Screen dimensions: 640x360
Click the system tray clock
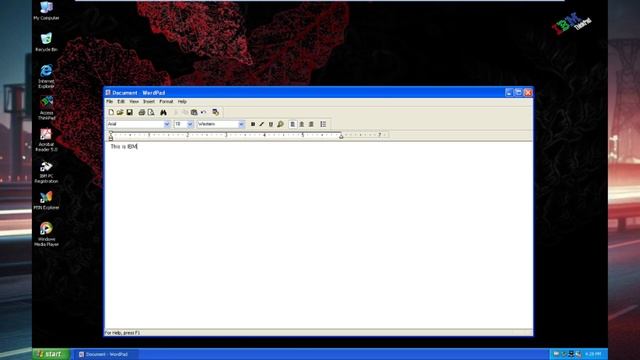(x=593, y=354)
